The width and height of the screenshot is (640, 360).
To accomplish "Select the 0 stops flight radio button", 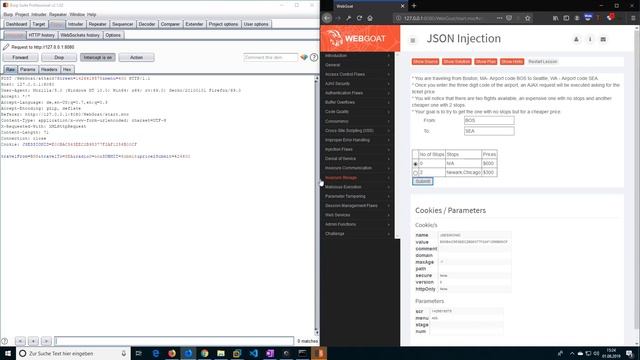I will pos(416,164).
